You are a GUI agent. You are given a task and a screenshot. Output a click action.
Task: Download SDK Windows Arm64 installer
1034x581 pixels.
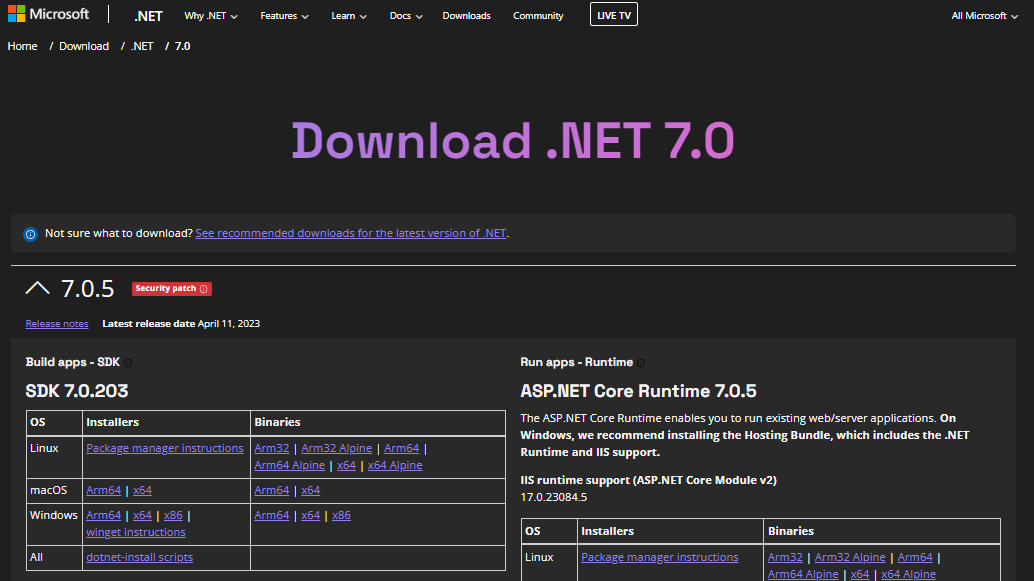[x=104, y=516]
